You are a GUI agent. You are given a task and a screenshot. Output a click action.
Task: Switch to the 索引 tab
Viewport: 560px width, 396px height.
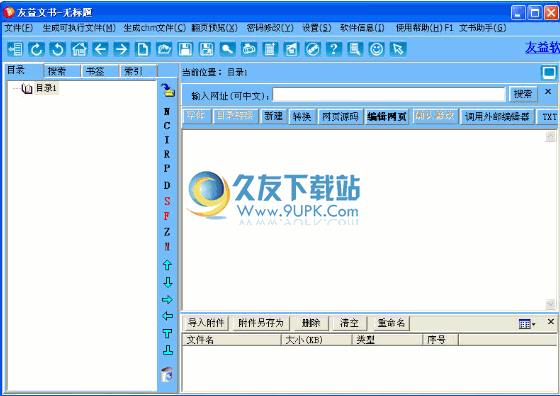(x=139, y=71)
